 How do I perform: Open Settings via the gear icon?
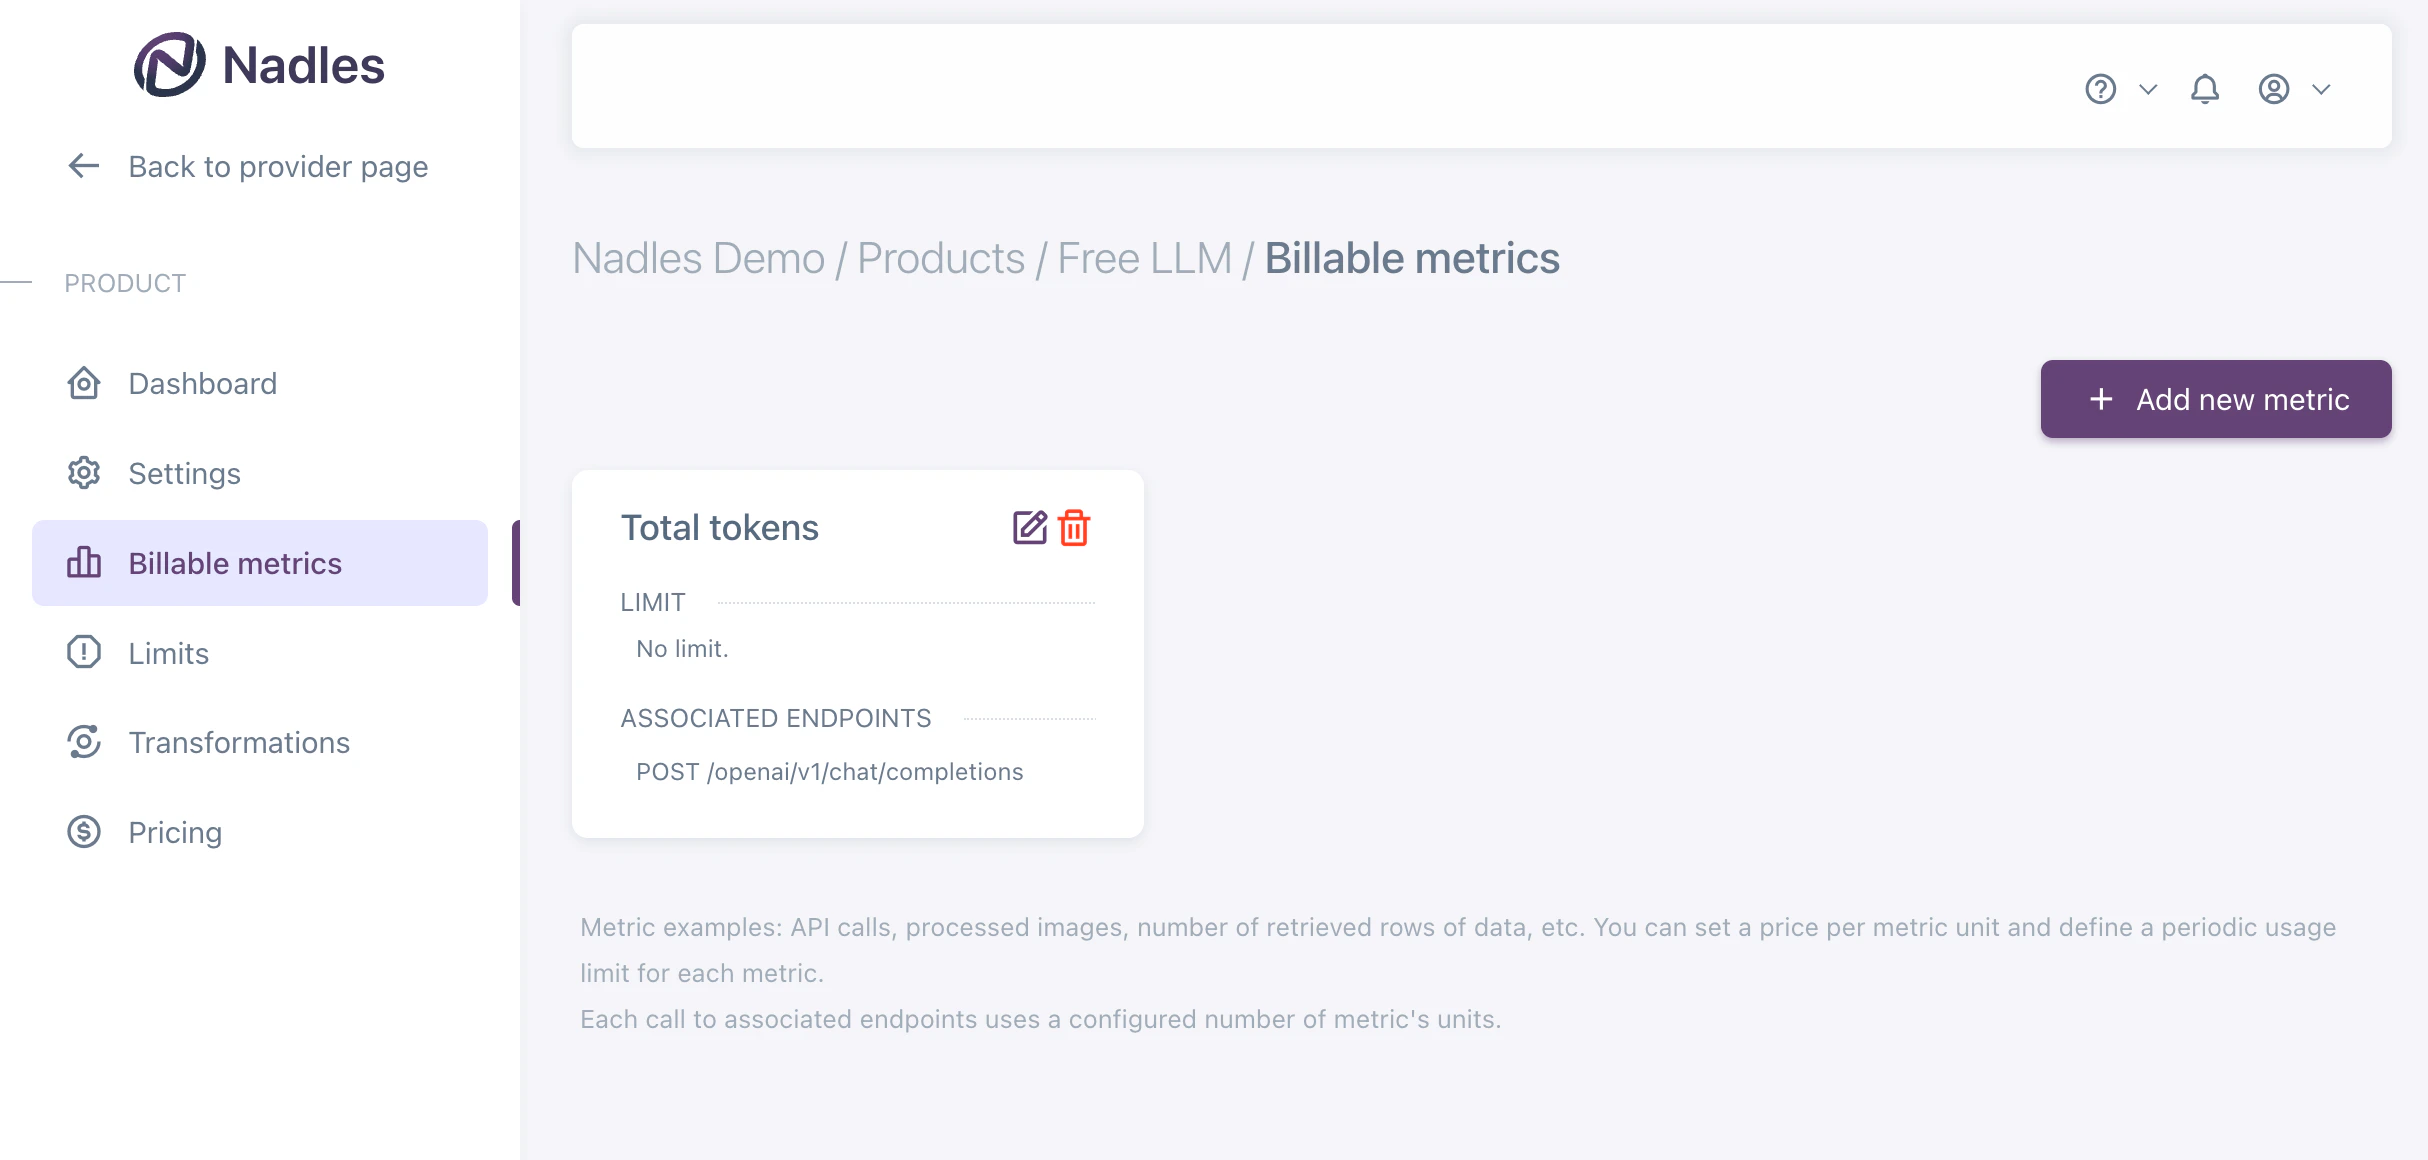click(84, 473)
